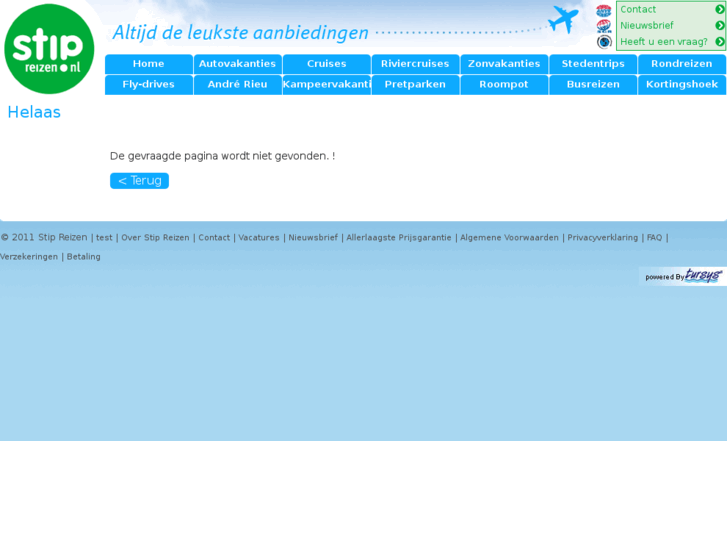Open the Contact link in the top green box
727x545 pixels.
point(638,9)
